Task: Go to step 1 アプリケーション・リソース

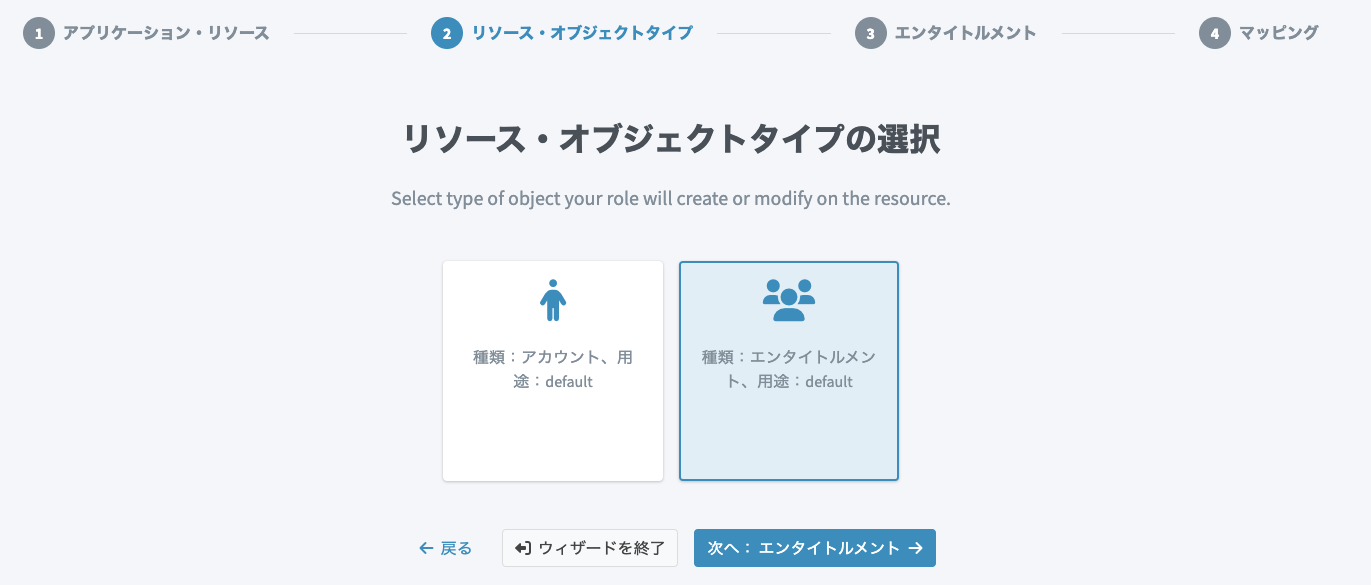Action: [x=146, y=33]
